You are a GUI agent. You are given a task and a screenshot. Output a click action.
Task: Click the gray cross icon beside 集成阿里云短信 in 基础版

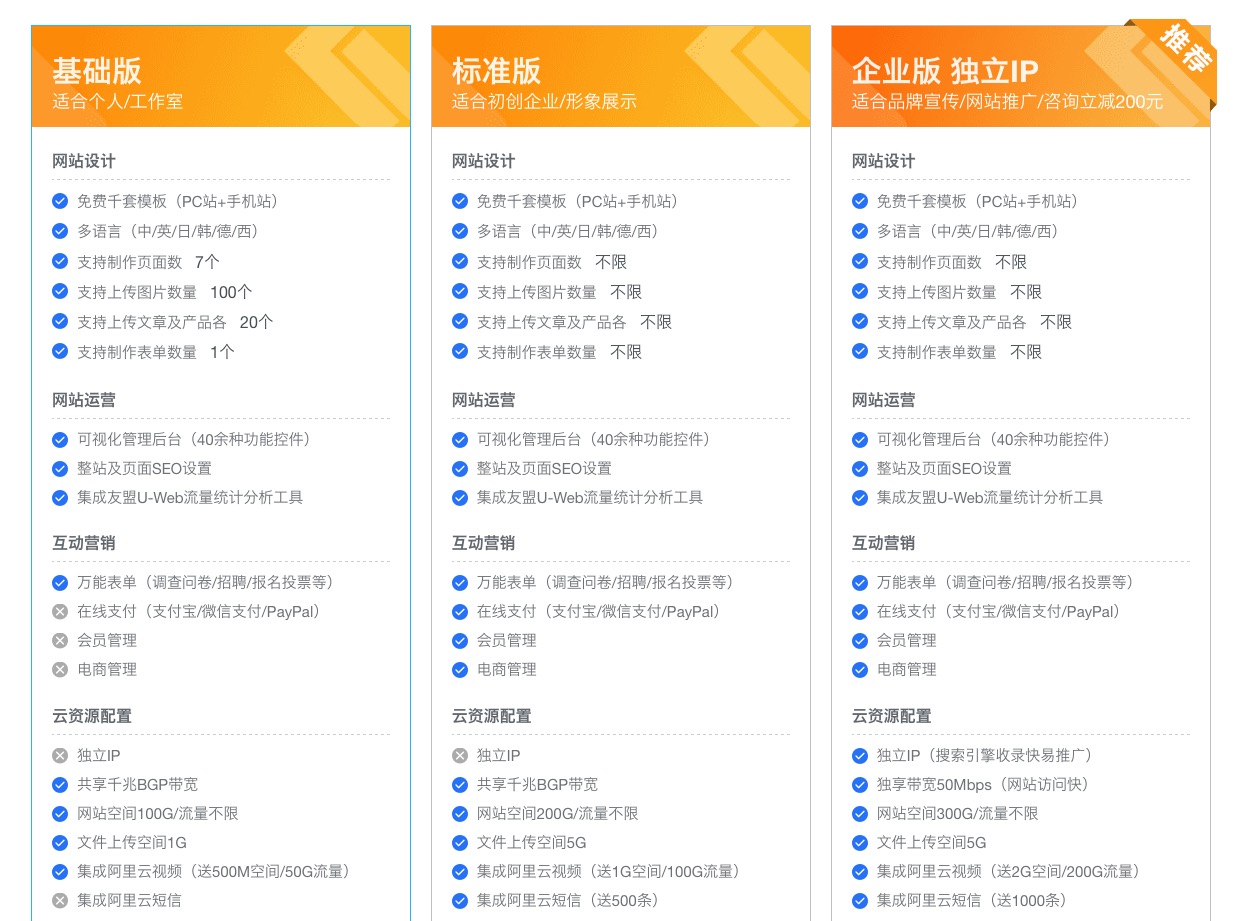tap(60, 900)
